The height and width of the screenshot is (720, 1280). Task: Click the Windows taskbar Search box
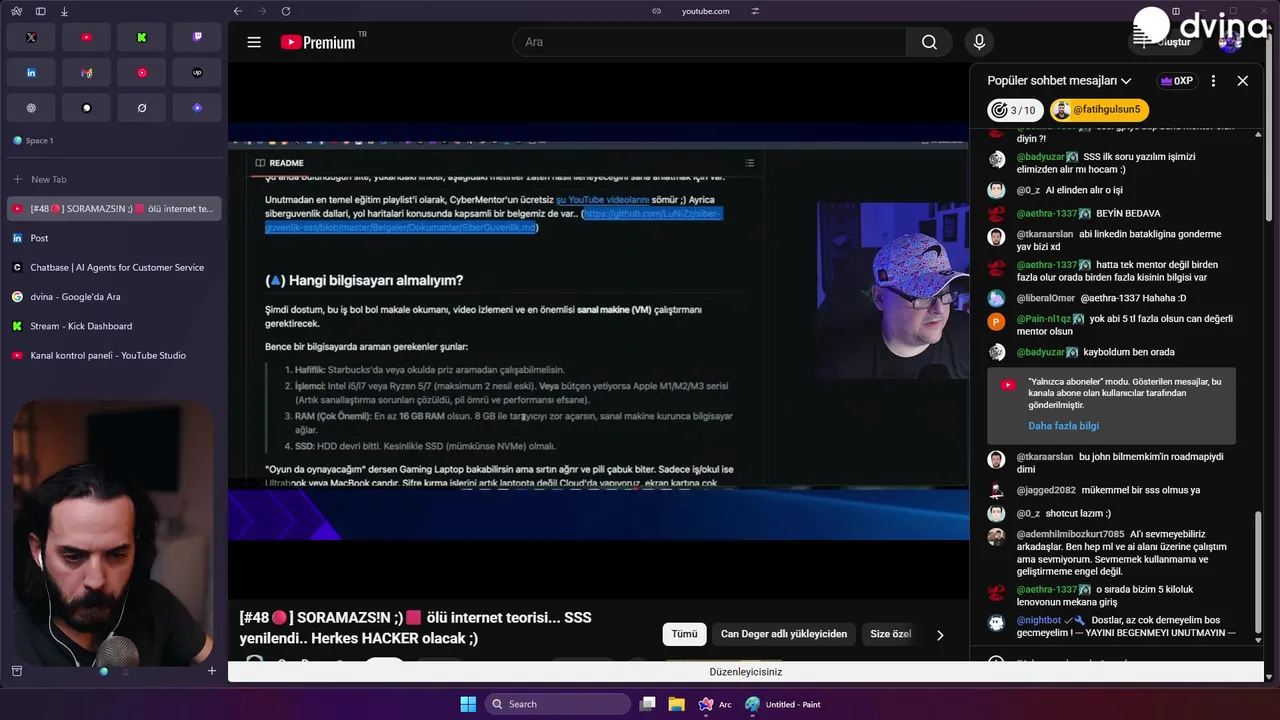(558, 704)
